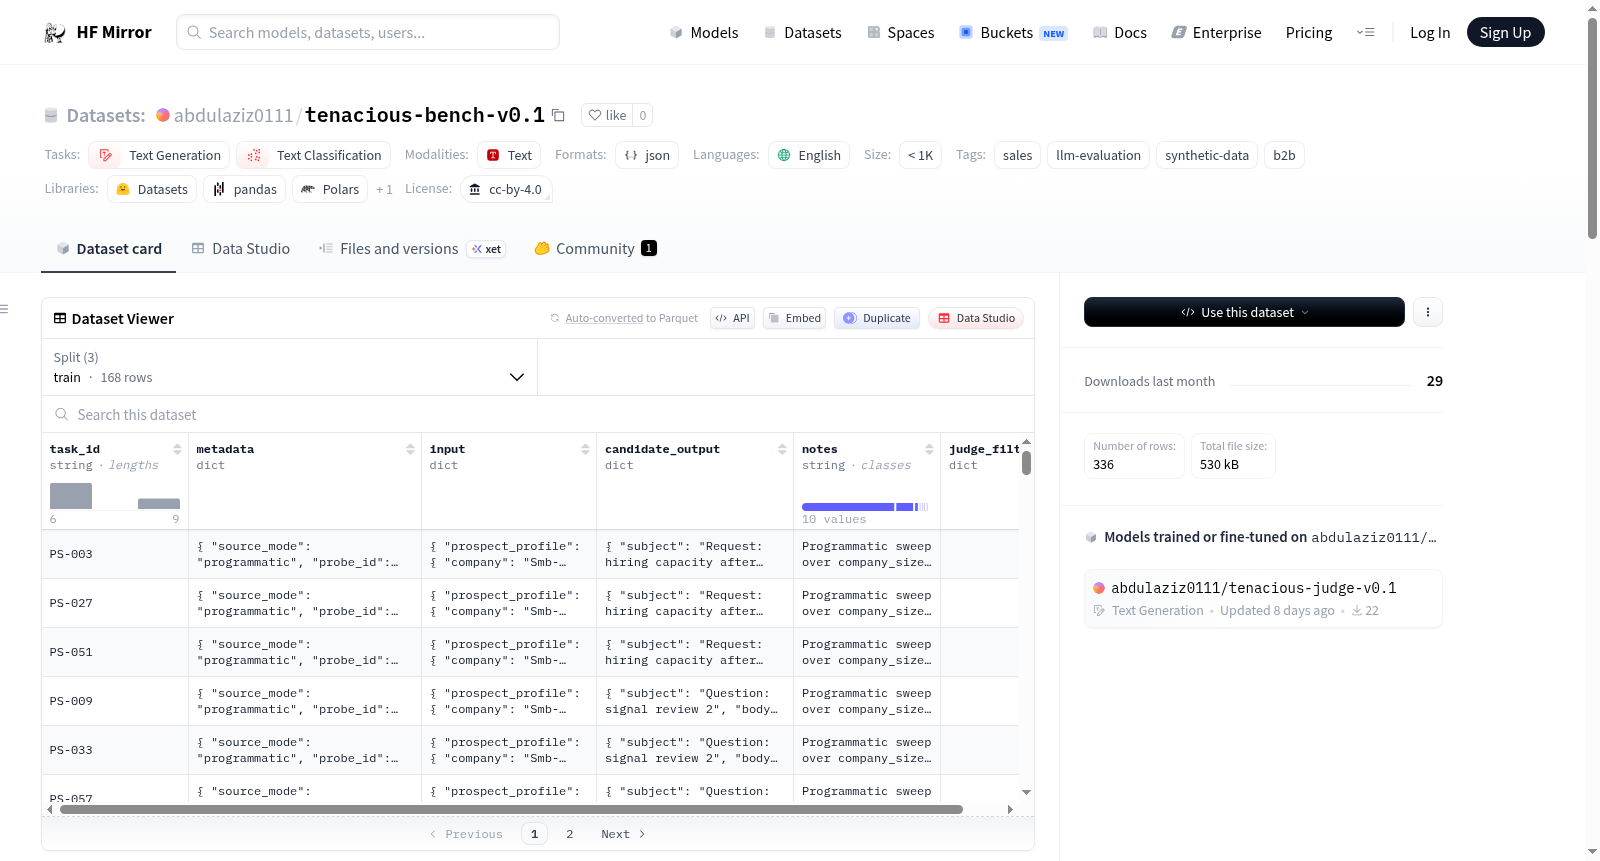Open the cc-by-4.0 license tag
Screen dimensions: 1600x861
coord(506,189)
